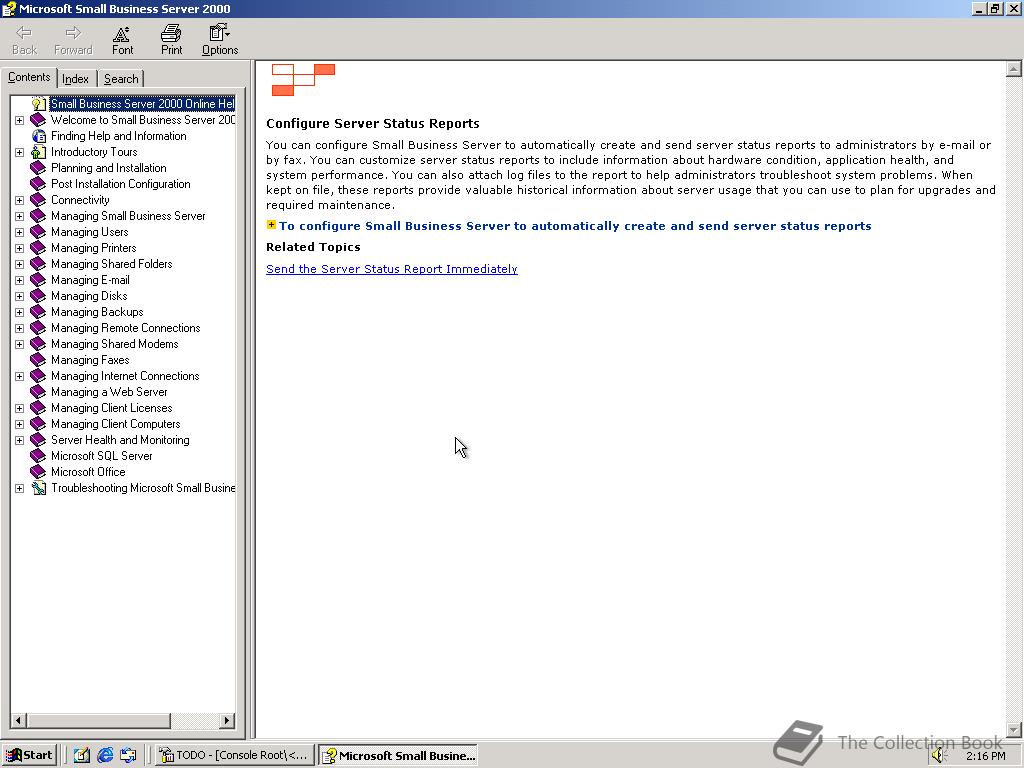Click the Finding Help and Information page icon
This screenshot has height=768, width=1024.
(39, 136)
